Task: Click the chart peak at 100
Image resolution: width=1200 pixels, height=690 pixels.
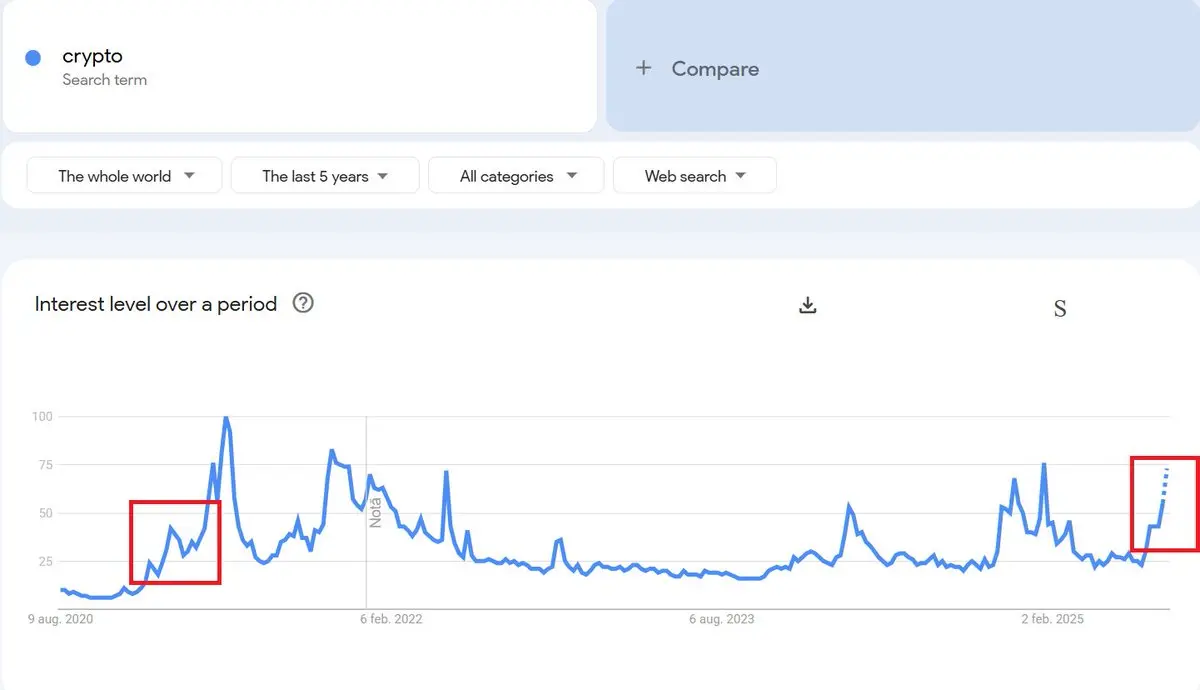Action: tap(226, 418)
